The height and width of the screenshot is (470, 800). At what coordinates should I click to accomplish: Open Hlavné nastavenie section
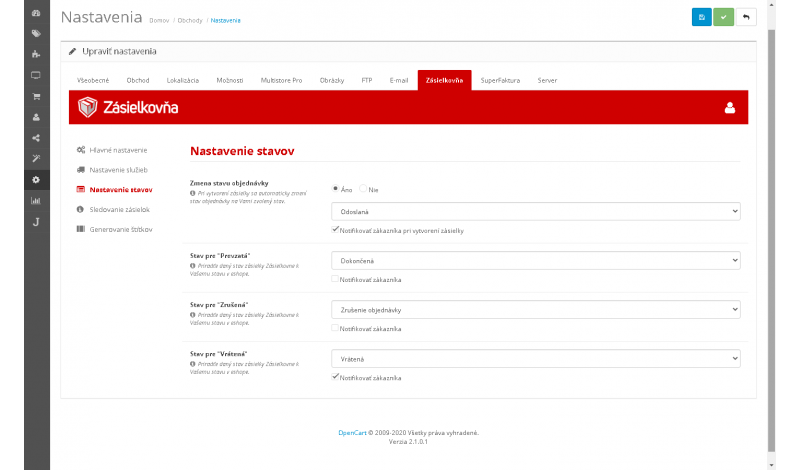(x=112, y=150)
